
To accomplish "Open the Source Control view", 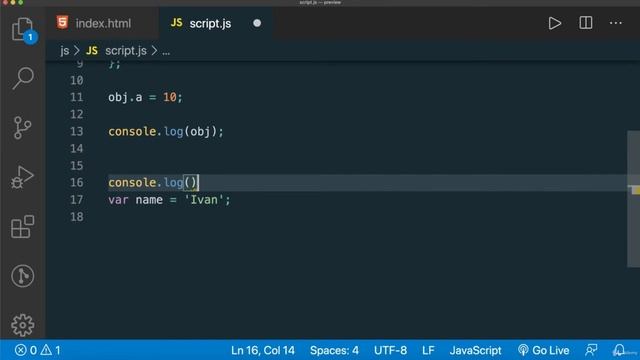I will 22,128.
